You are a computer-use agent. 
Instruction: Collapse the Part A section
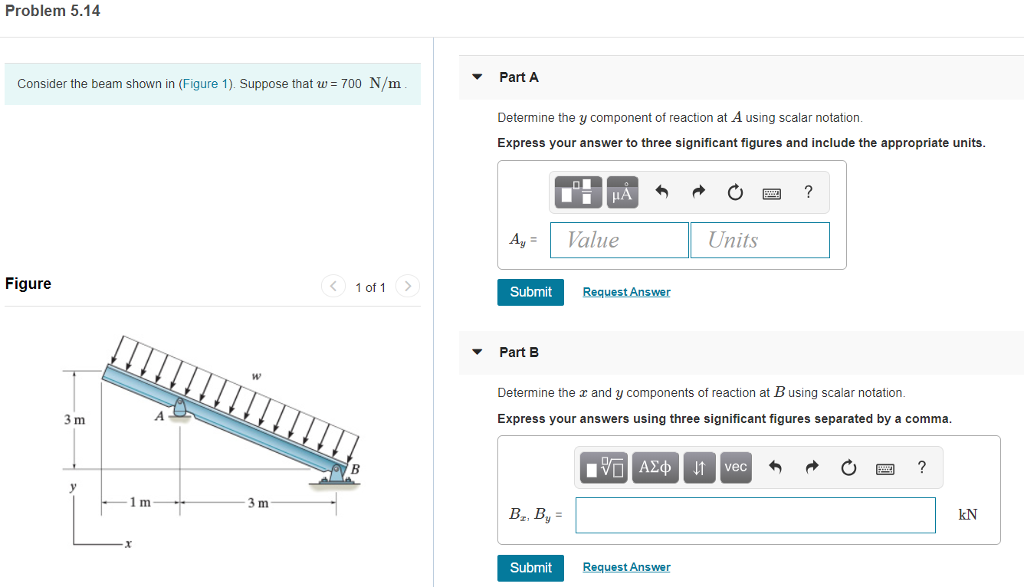click(477, 77)
